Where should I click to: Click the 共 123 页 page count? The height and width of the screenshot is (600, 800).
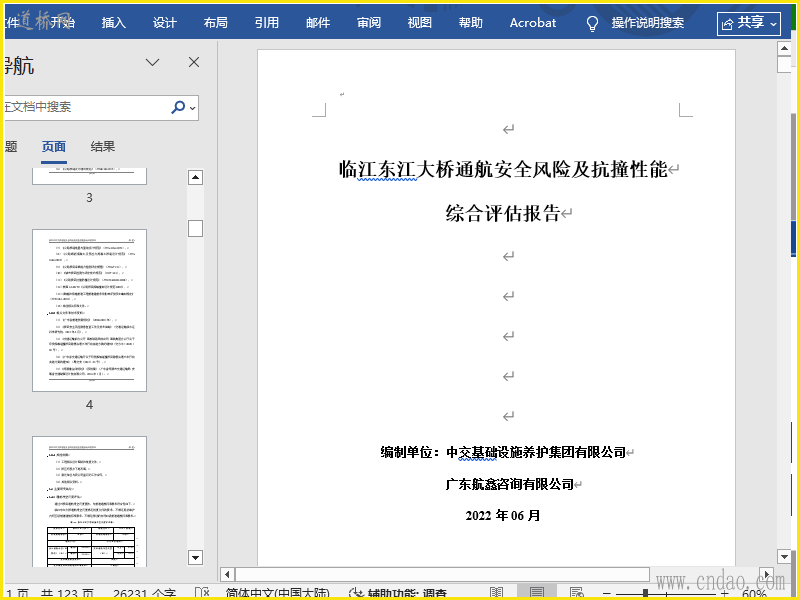(x=67, y=594)
